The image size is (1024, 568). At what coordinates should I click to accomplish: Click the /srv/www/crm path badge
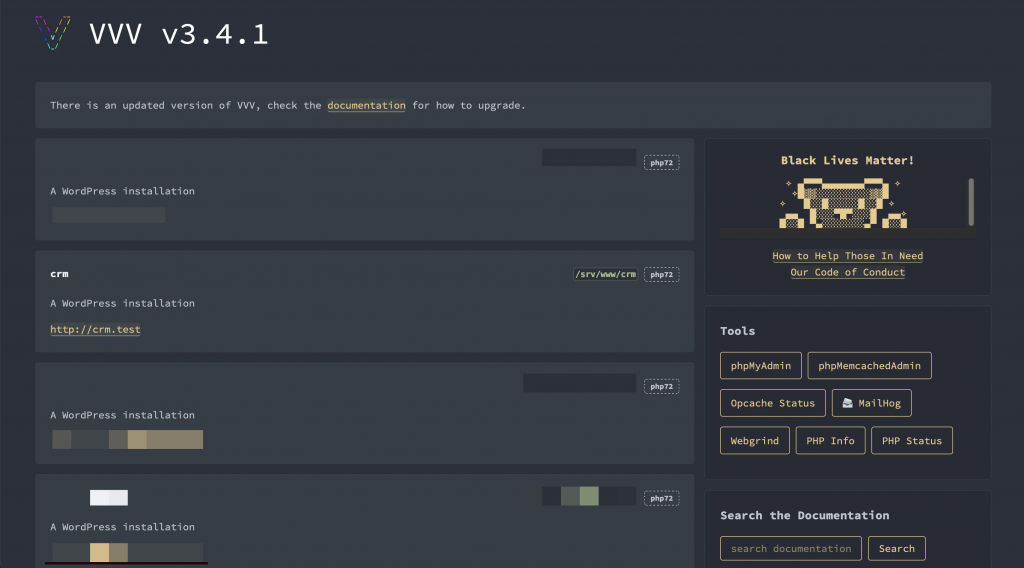coord(605,274)
